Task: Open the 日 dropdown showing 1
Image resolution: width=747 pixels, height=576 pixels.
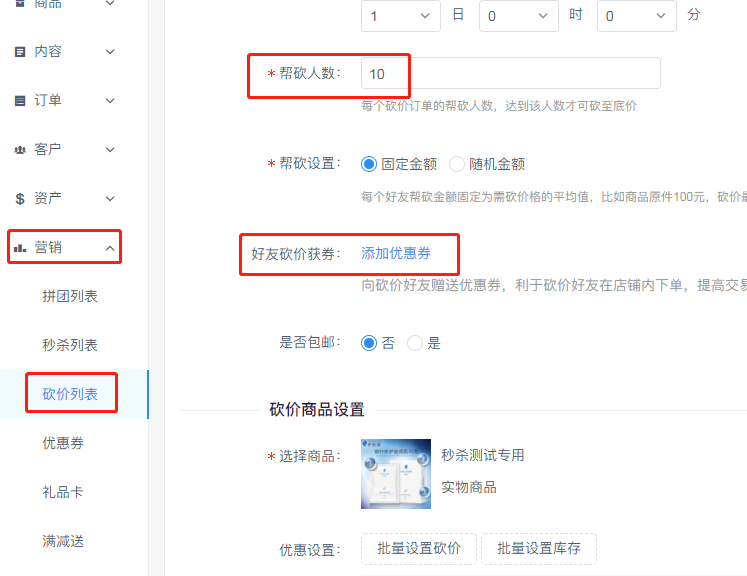Action: 401,16
